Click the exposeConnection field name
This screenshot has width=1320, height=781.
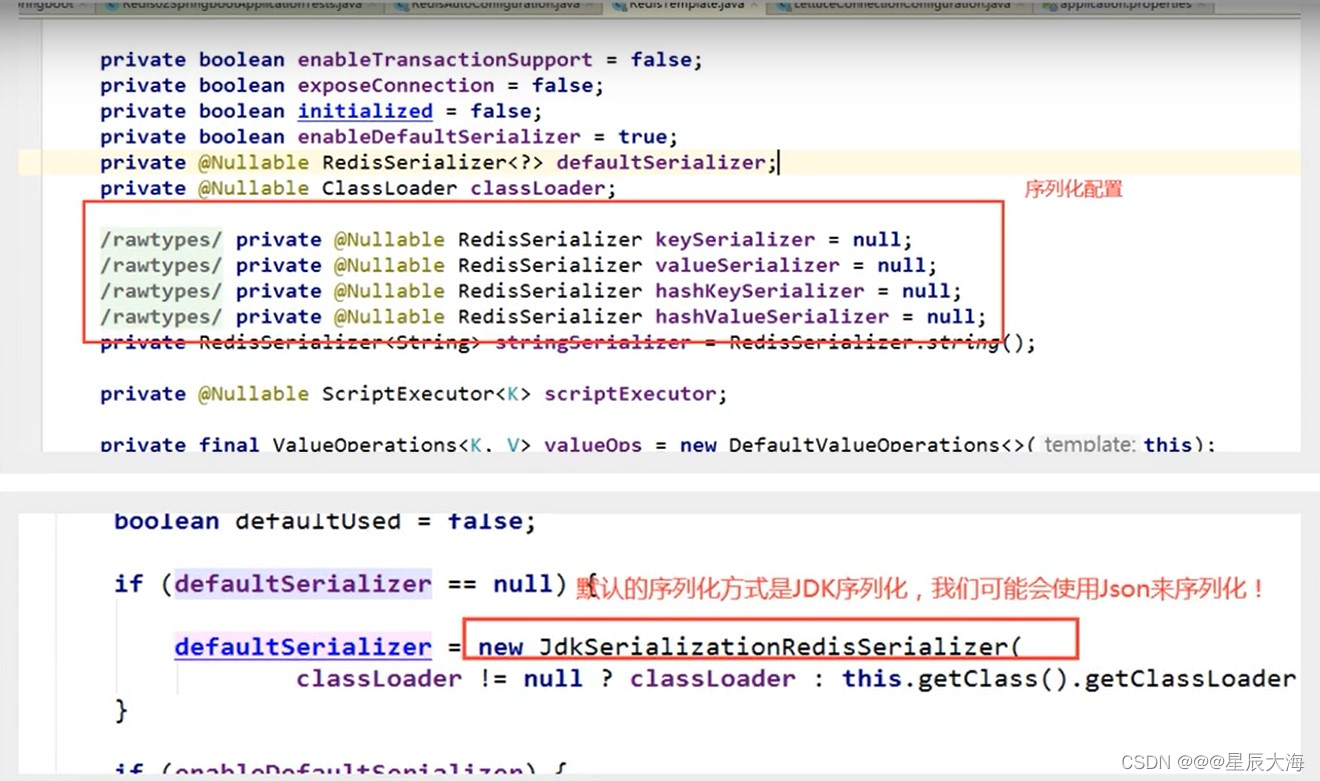(396, 86)
